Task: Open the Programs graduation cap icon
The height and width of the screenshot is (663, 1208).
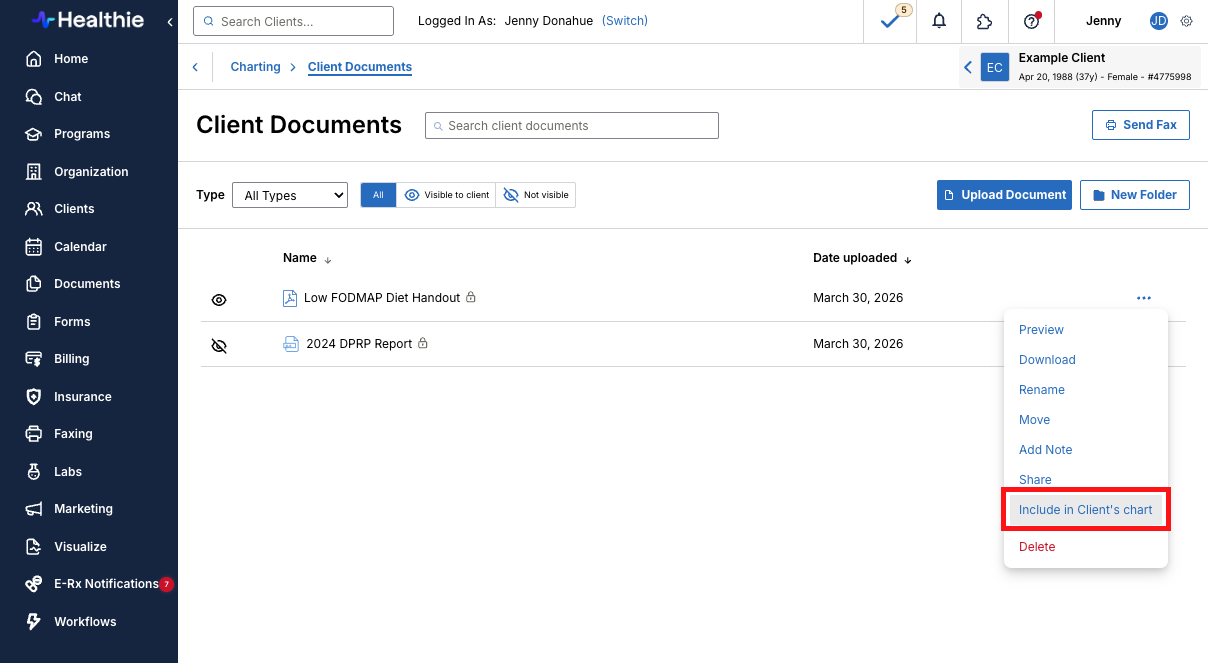Action: 34,134
